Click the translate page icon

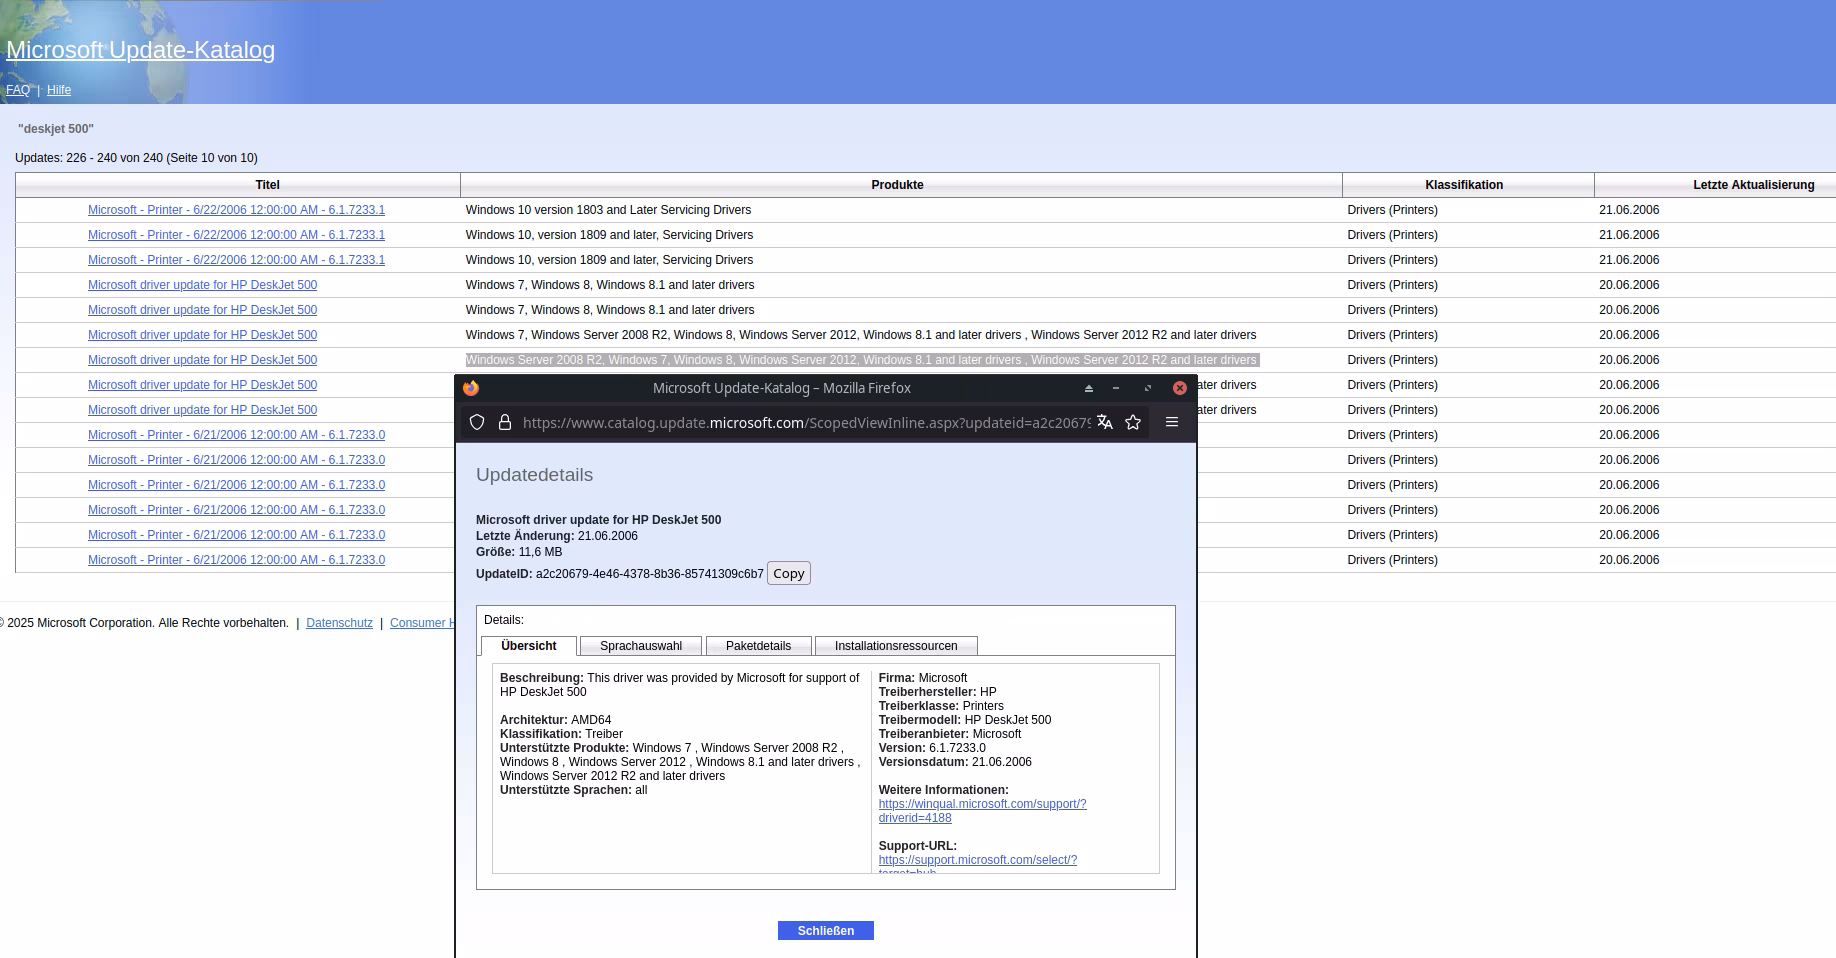(x=1105, y=422)
